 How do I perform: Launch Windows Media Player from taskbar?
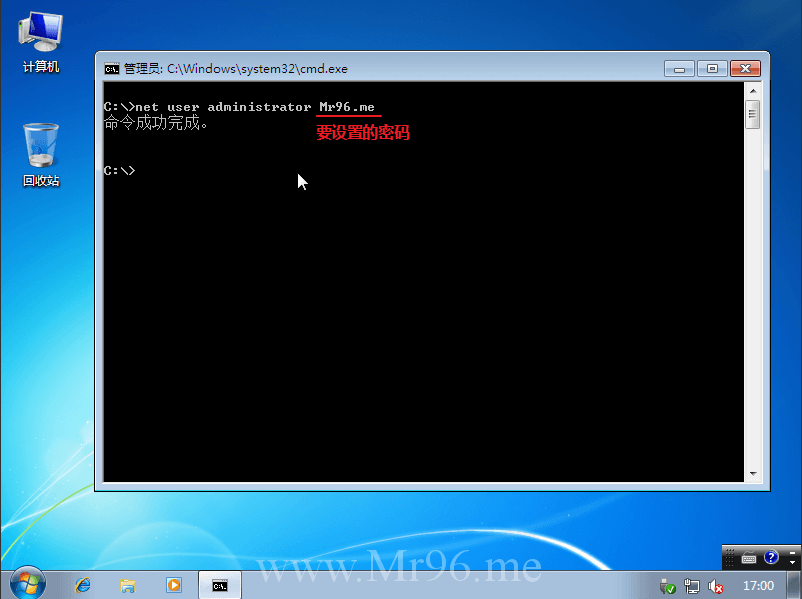click(174, 585)
